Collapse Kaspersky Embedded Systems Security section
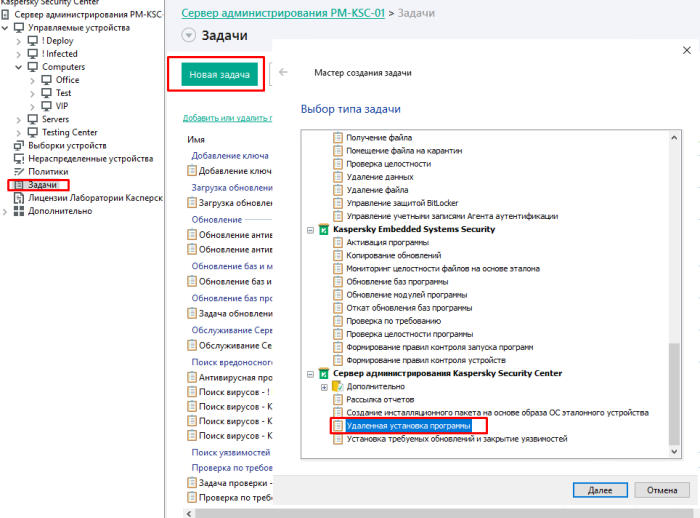The width and height of the screenshot is (700, 518). (310, 230)
